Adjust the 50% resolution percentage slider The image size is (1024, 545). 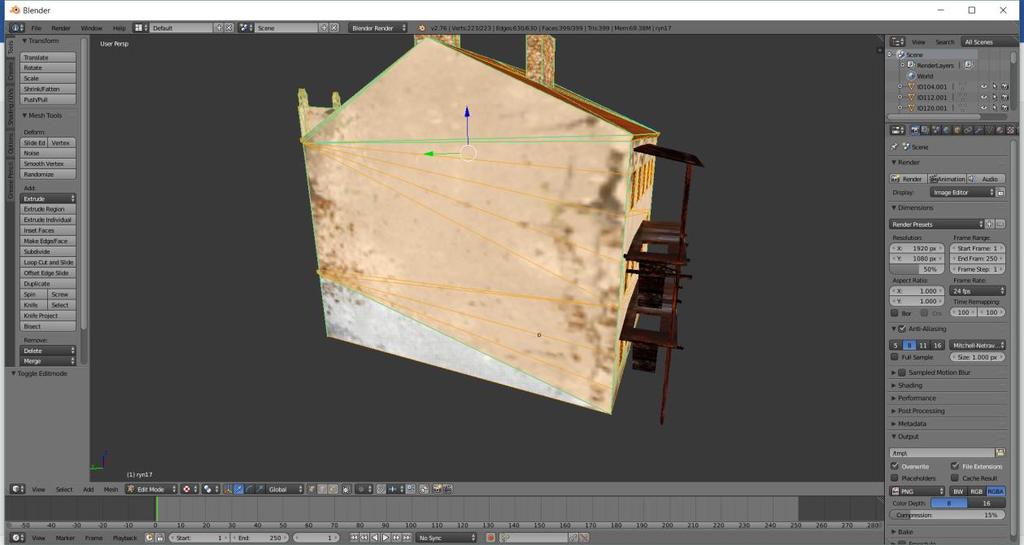918,269
